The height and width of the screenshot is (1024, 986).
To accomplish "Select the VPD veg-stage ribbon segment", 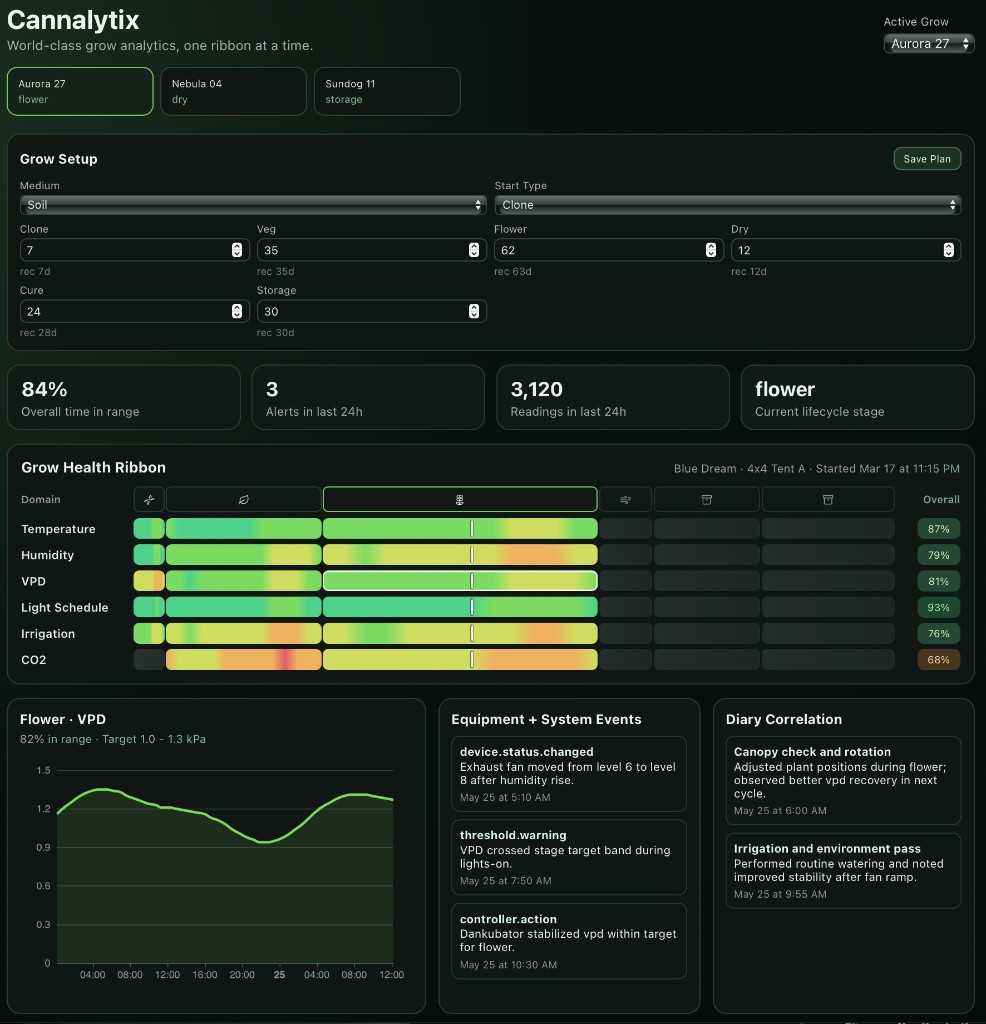I will 244,581.
